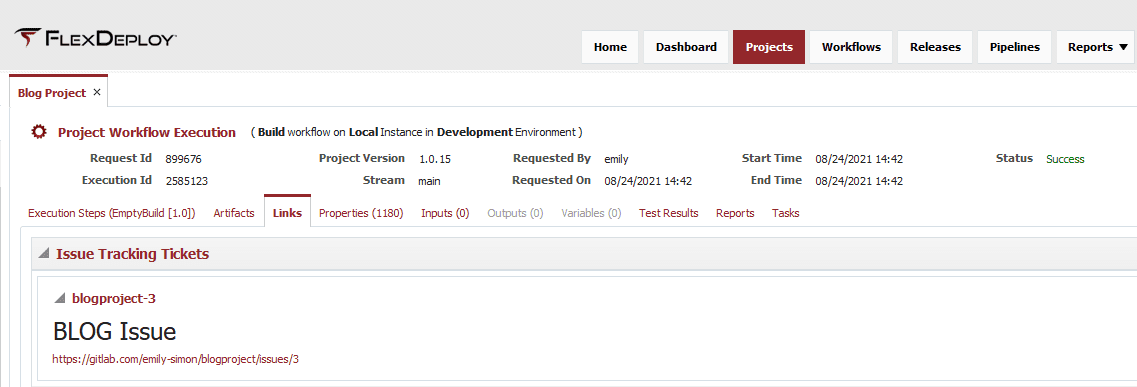
Task: Switch to Execution Steps (EmptyBuild [1.0]) tab
Action: (112, 213)
